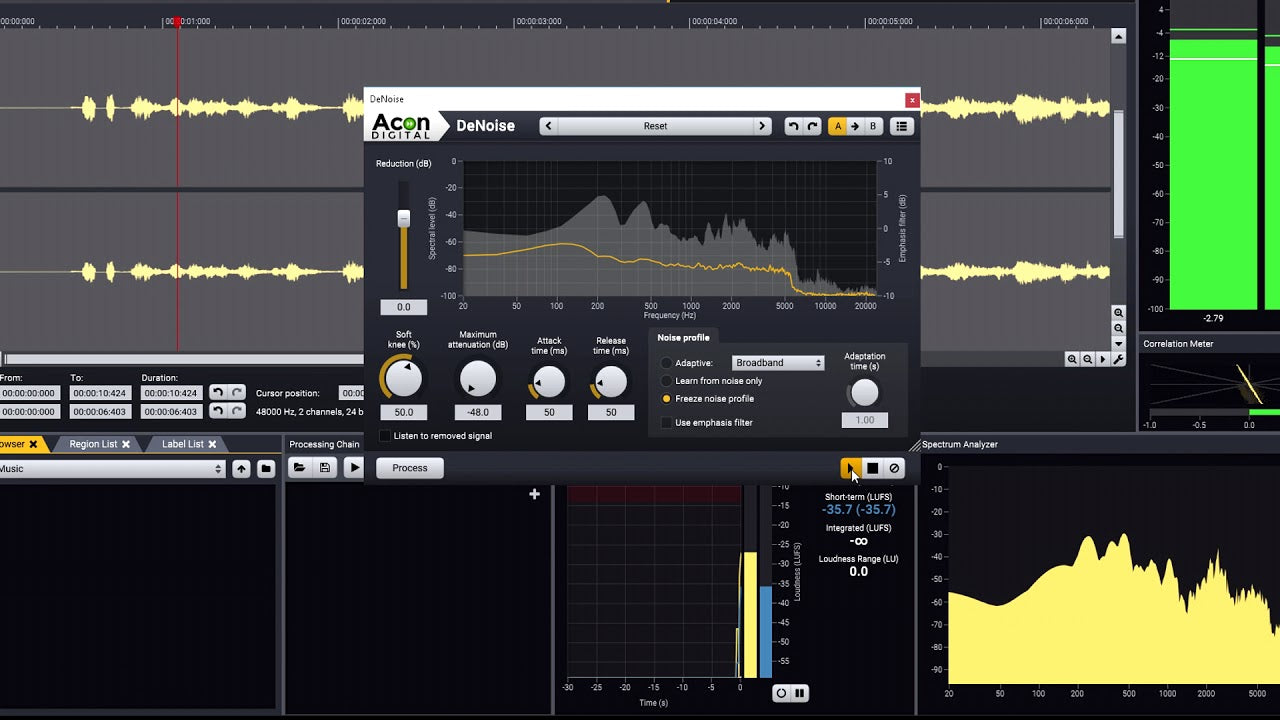The height and width of the screenshot is (720, 1280).
Task: Open the DeNoise preset list menu icon
Action: coord(901,126)
